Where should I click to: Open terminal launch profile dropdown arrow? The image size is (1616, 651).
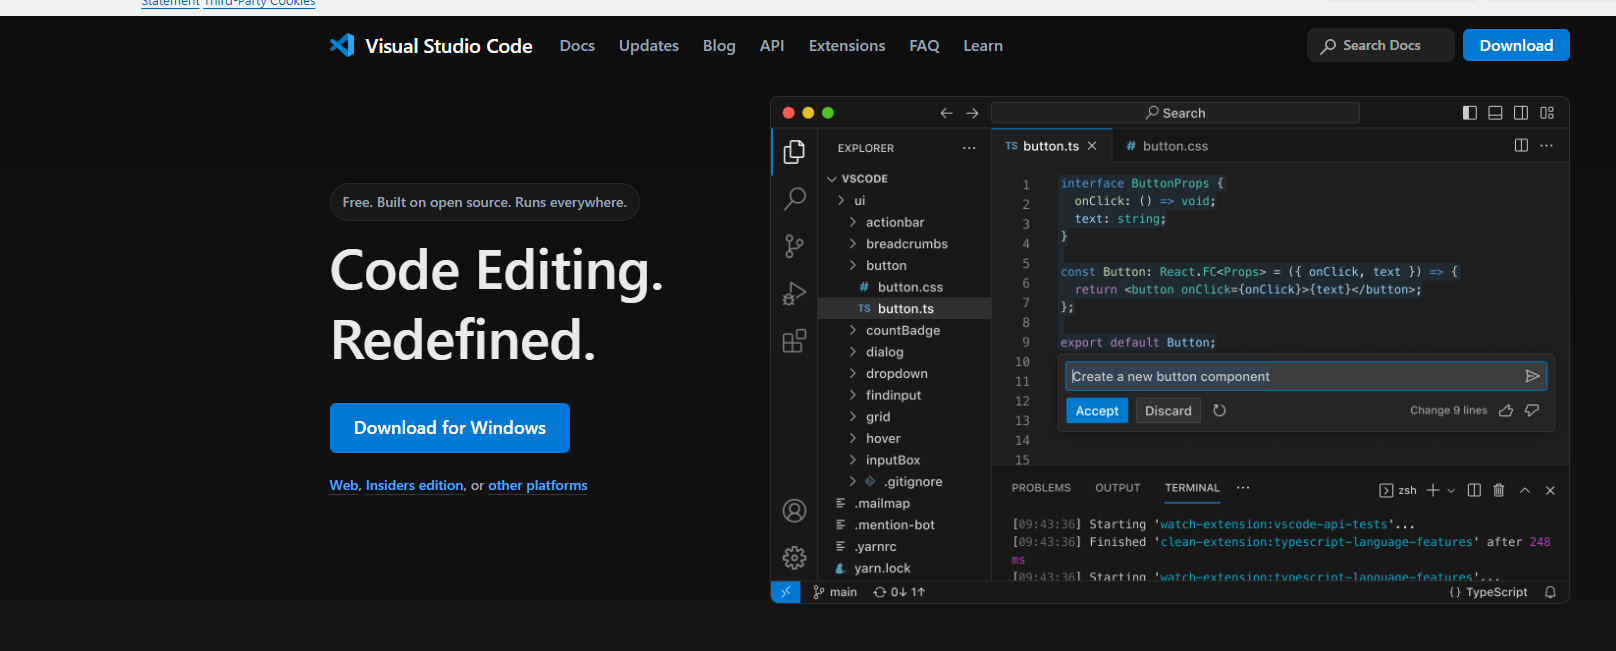(x=1451, y=491)
